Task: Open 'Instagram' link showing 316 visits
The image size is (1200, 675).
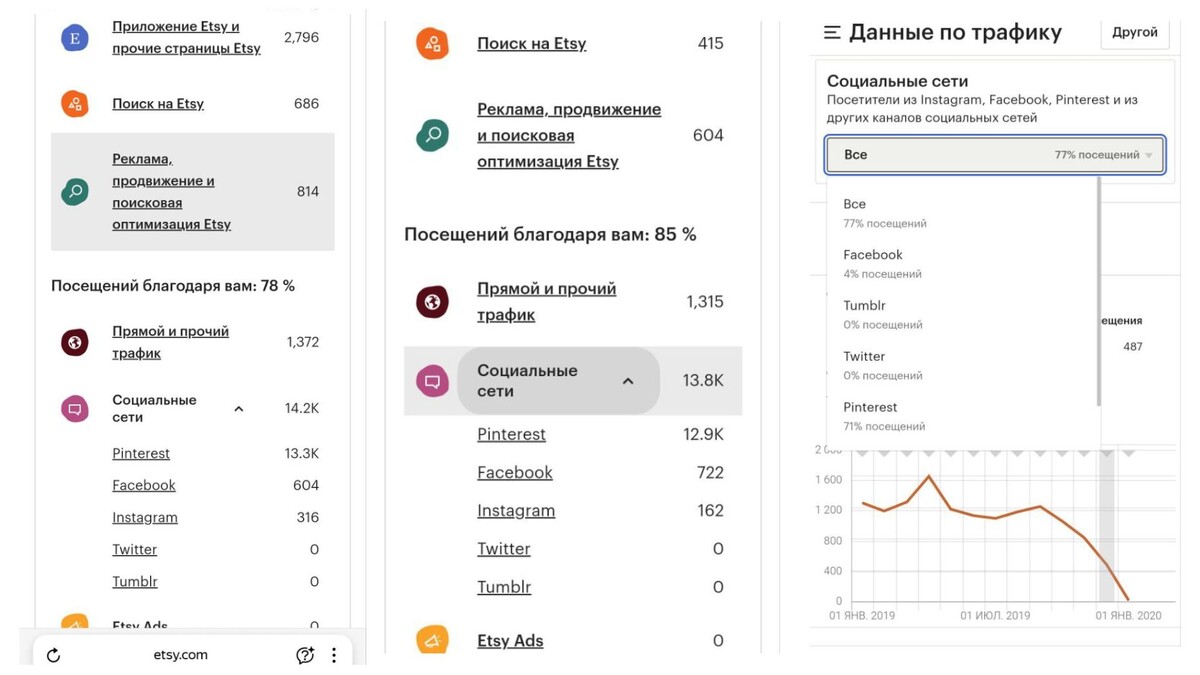Action: click(145, 517)
